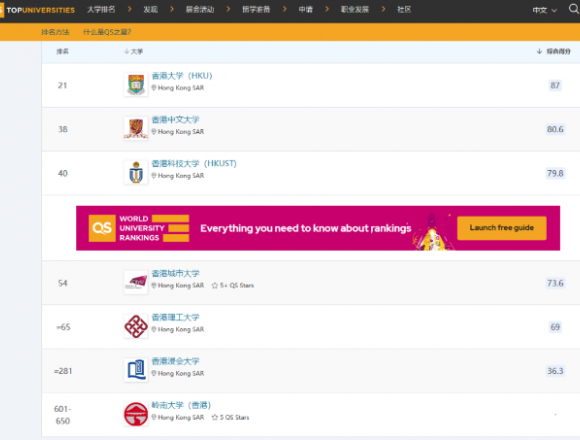
Task: Click the location pin for 香港浸会大学
Action: pyautogui.click(x=154, y=373)
